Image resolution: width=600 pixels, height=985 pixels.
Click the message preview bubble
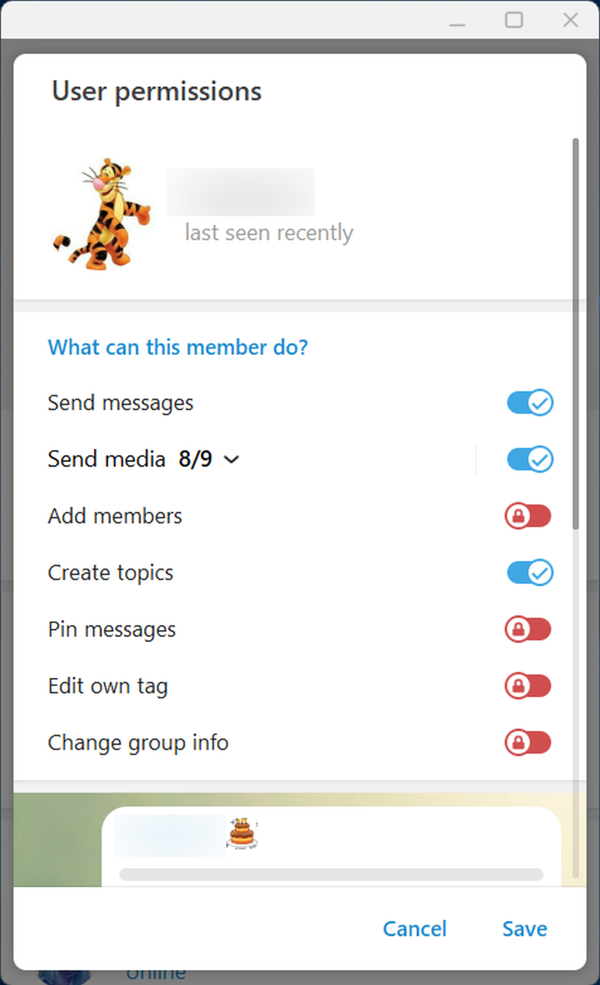click(x=330, y=846)
